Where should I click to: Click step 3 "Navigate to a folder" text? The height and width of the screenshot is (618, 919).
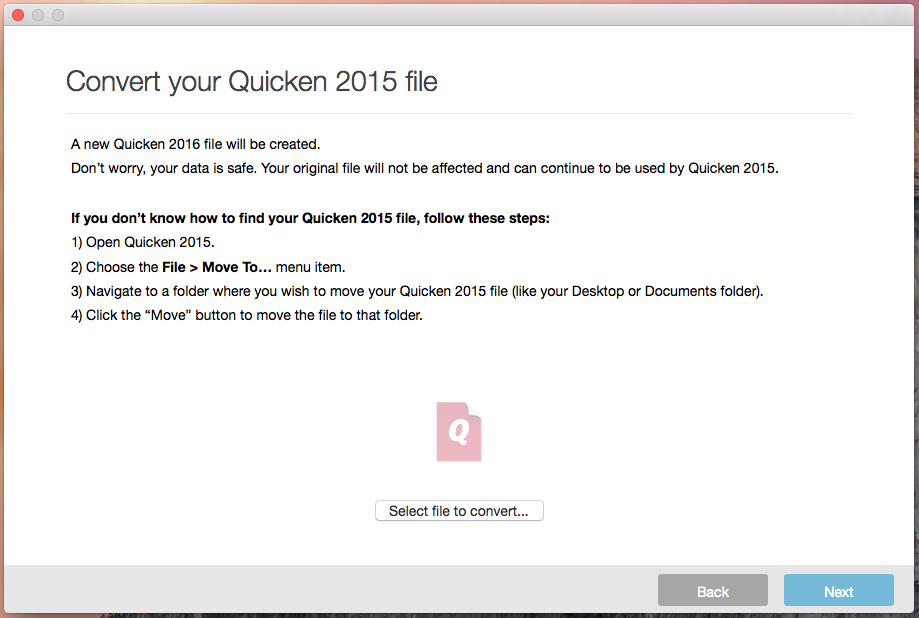(414, 292)
